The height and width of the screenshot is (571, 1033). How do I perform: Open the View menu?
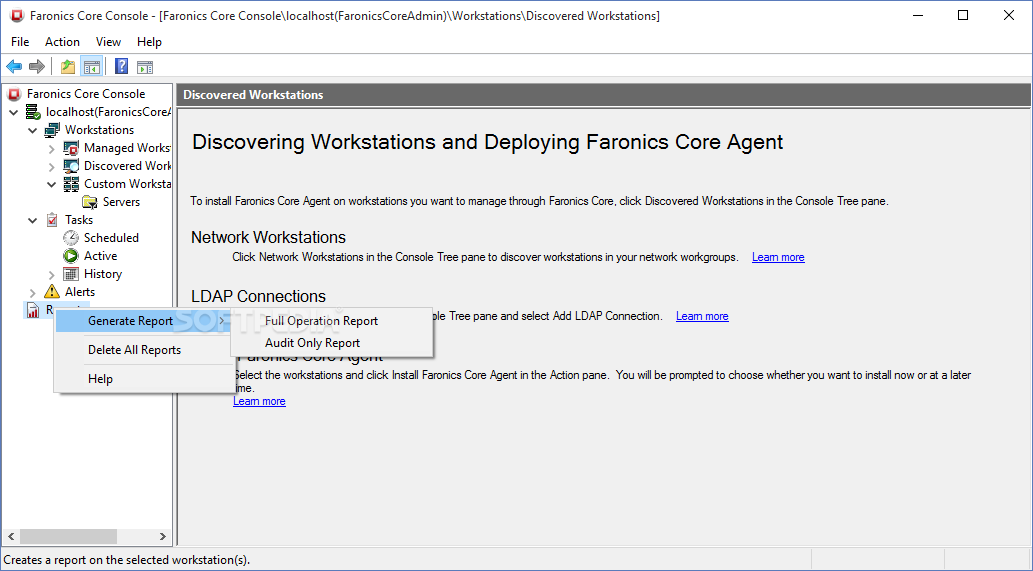(108, 41)
